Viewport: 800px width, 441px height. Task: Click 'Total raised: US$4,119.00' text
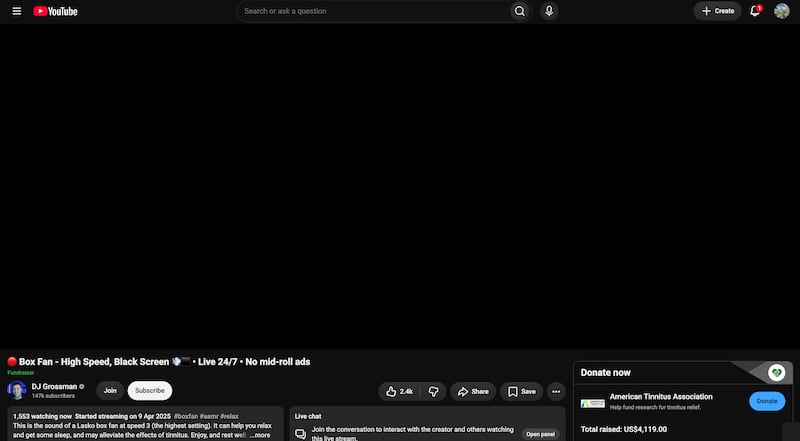(x=623, y=429)
